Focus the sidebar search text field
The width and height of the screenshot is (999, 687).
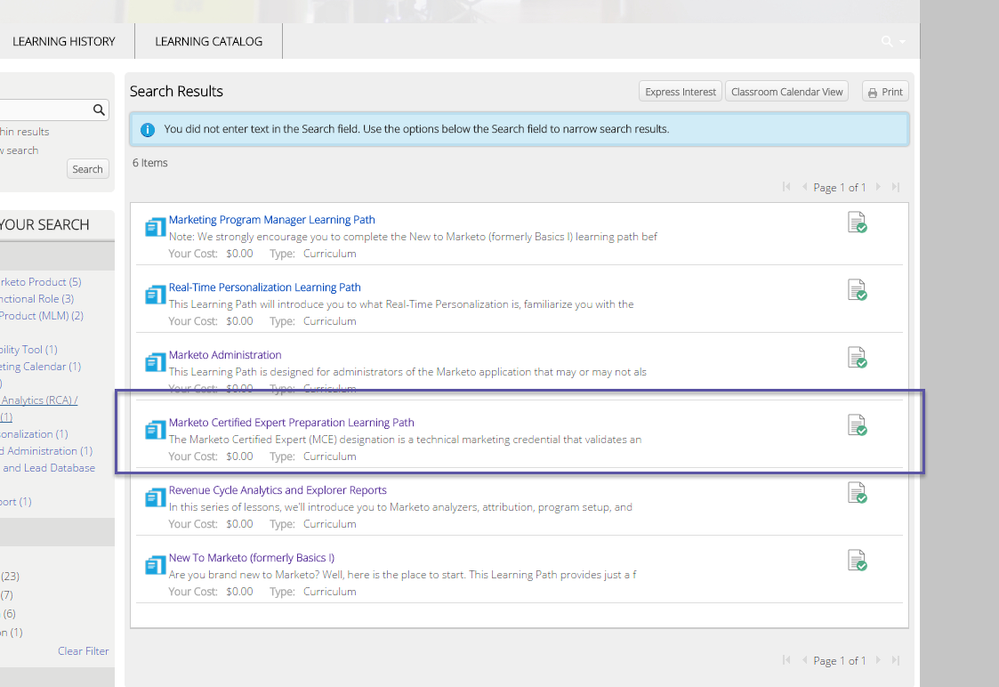point(54,110)
